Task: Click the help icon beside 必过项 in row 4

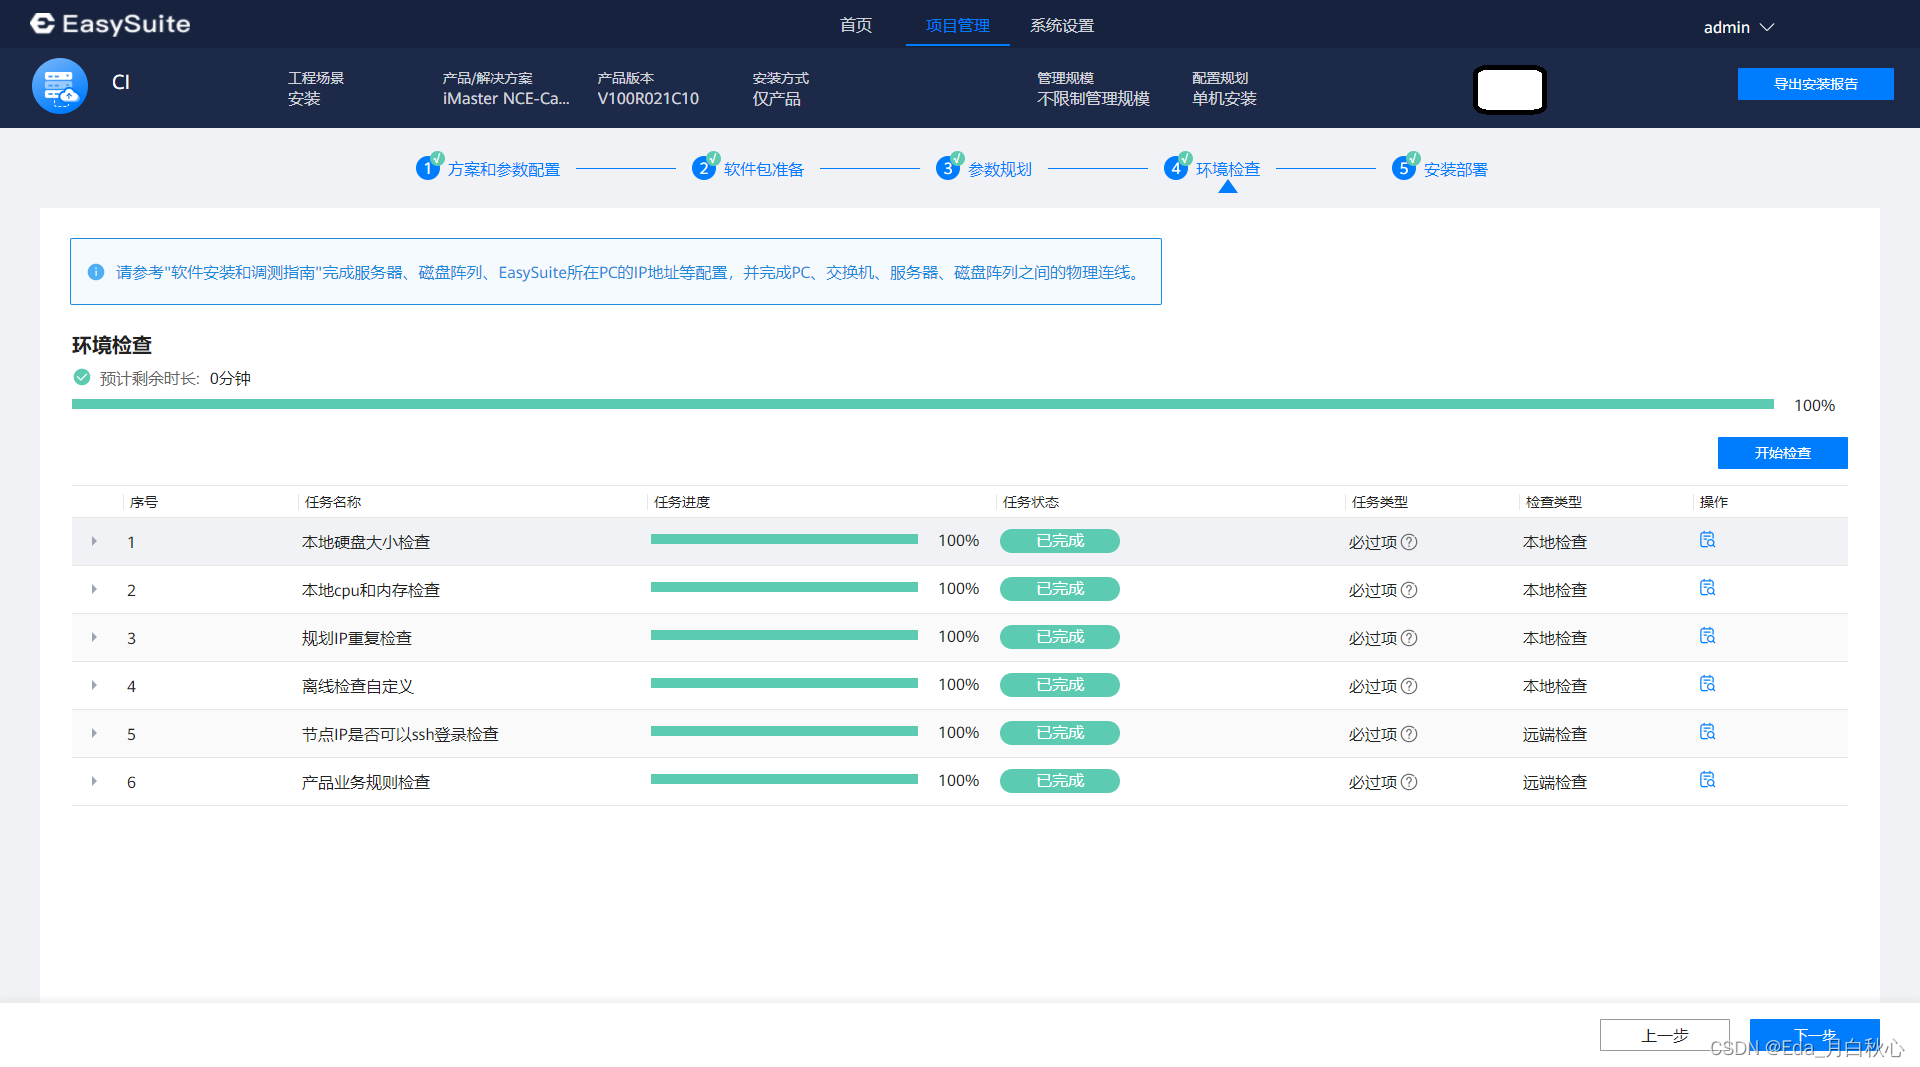Action: click(1409, 686)
